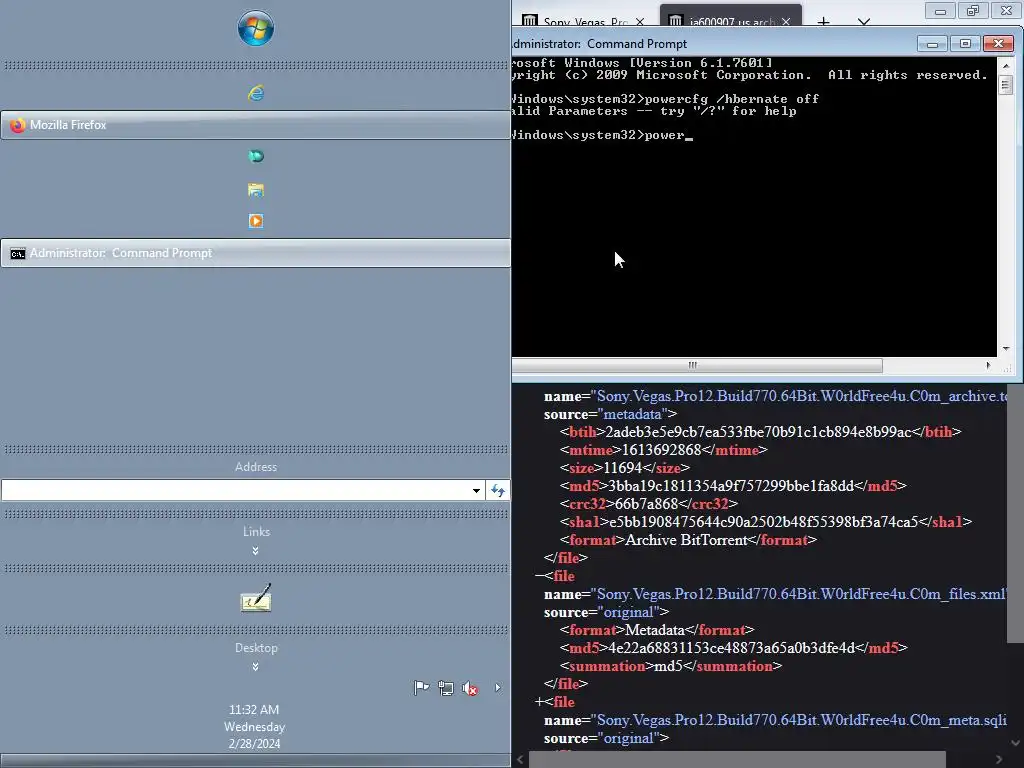Click the Command Prompt vertical scrollbar thumb

(1006, 85)
